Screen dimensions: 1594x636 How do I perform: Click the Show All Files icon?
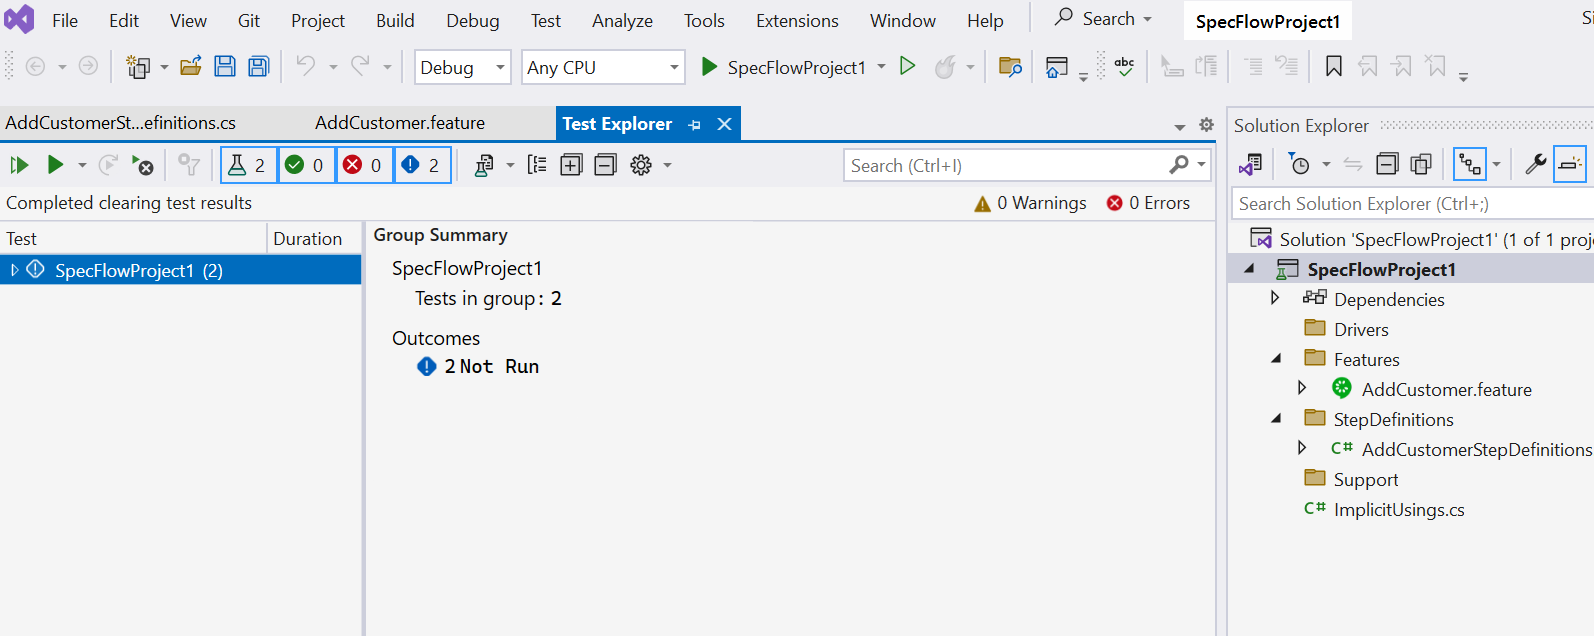[x=1421, y=164]
